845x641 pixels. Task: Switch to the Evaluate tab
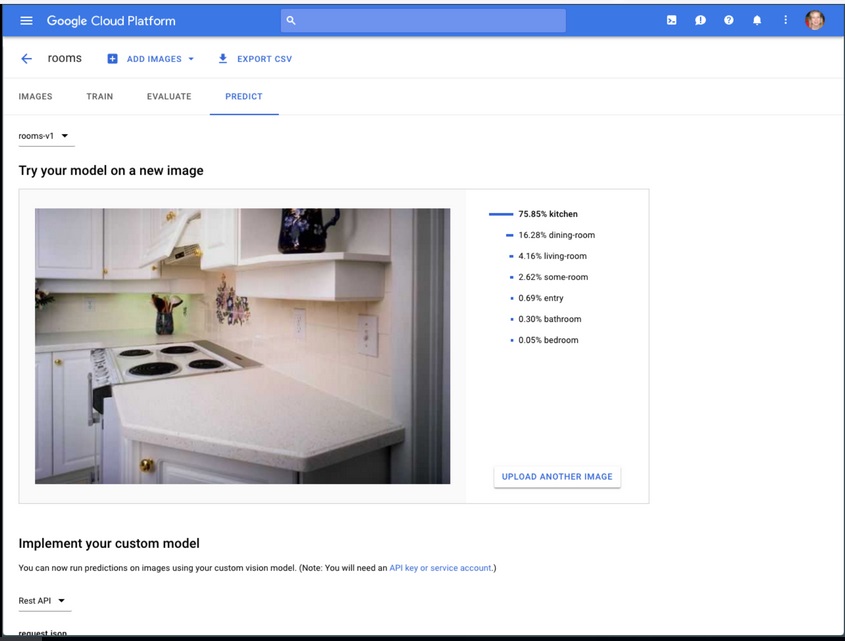(x=169, y=97)
